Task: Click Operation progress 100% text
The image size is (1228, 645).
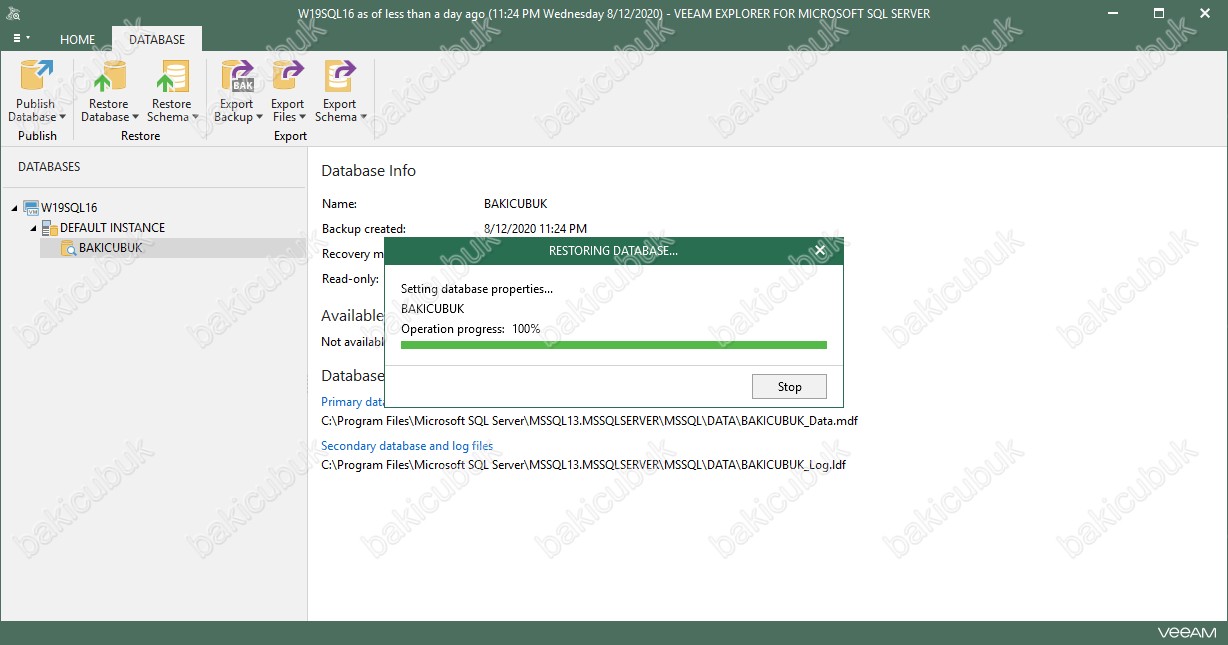Action: [470, 329]
